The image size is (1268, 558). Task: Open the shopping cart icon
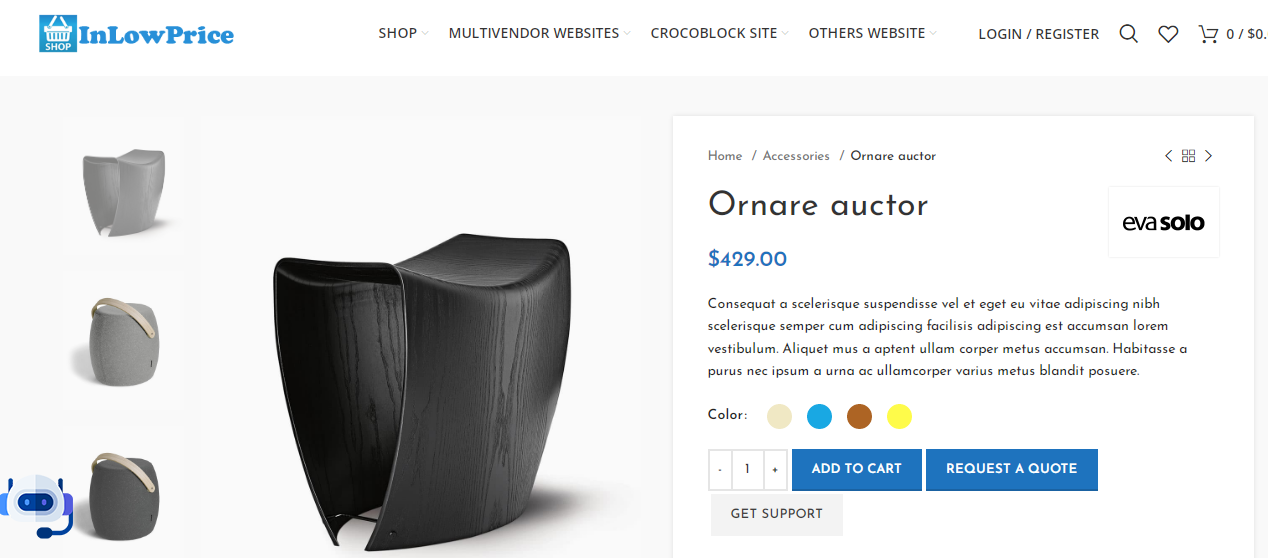coord(1208,34)
